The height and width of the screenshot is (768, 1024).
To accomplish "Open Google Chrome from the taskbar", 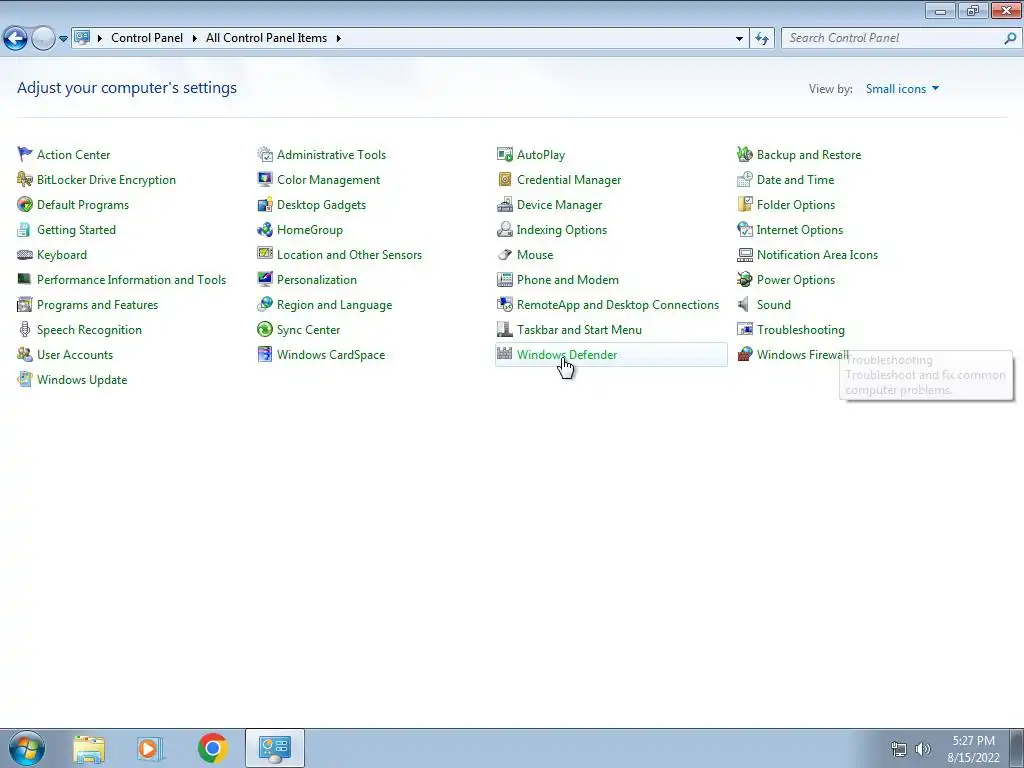I will 212,748.
